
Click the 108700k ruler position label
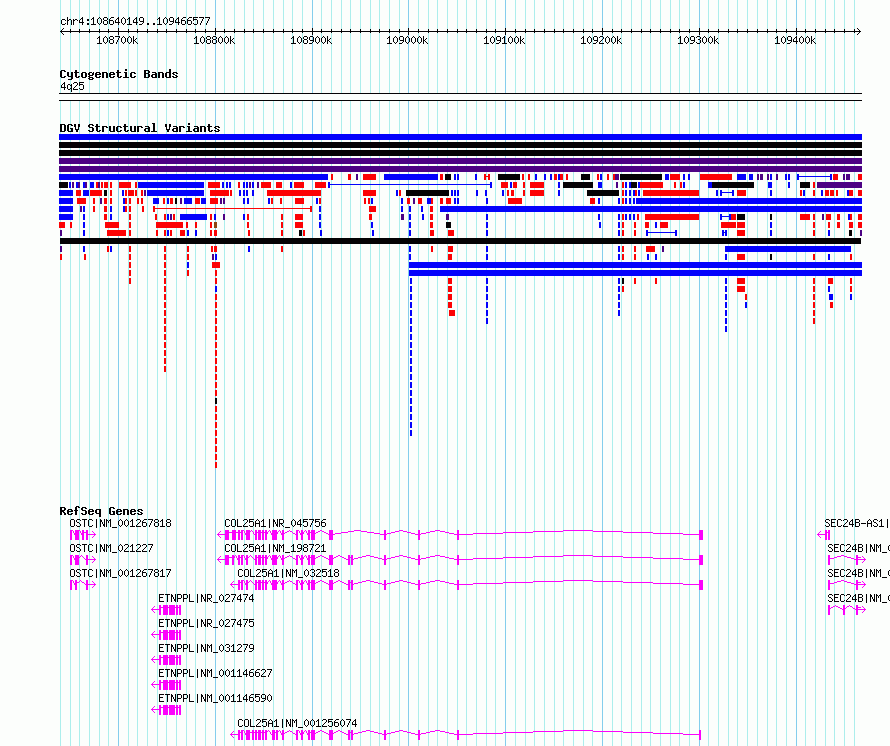(x=117, y=41)
